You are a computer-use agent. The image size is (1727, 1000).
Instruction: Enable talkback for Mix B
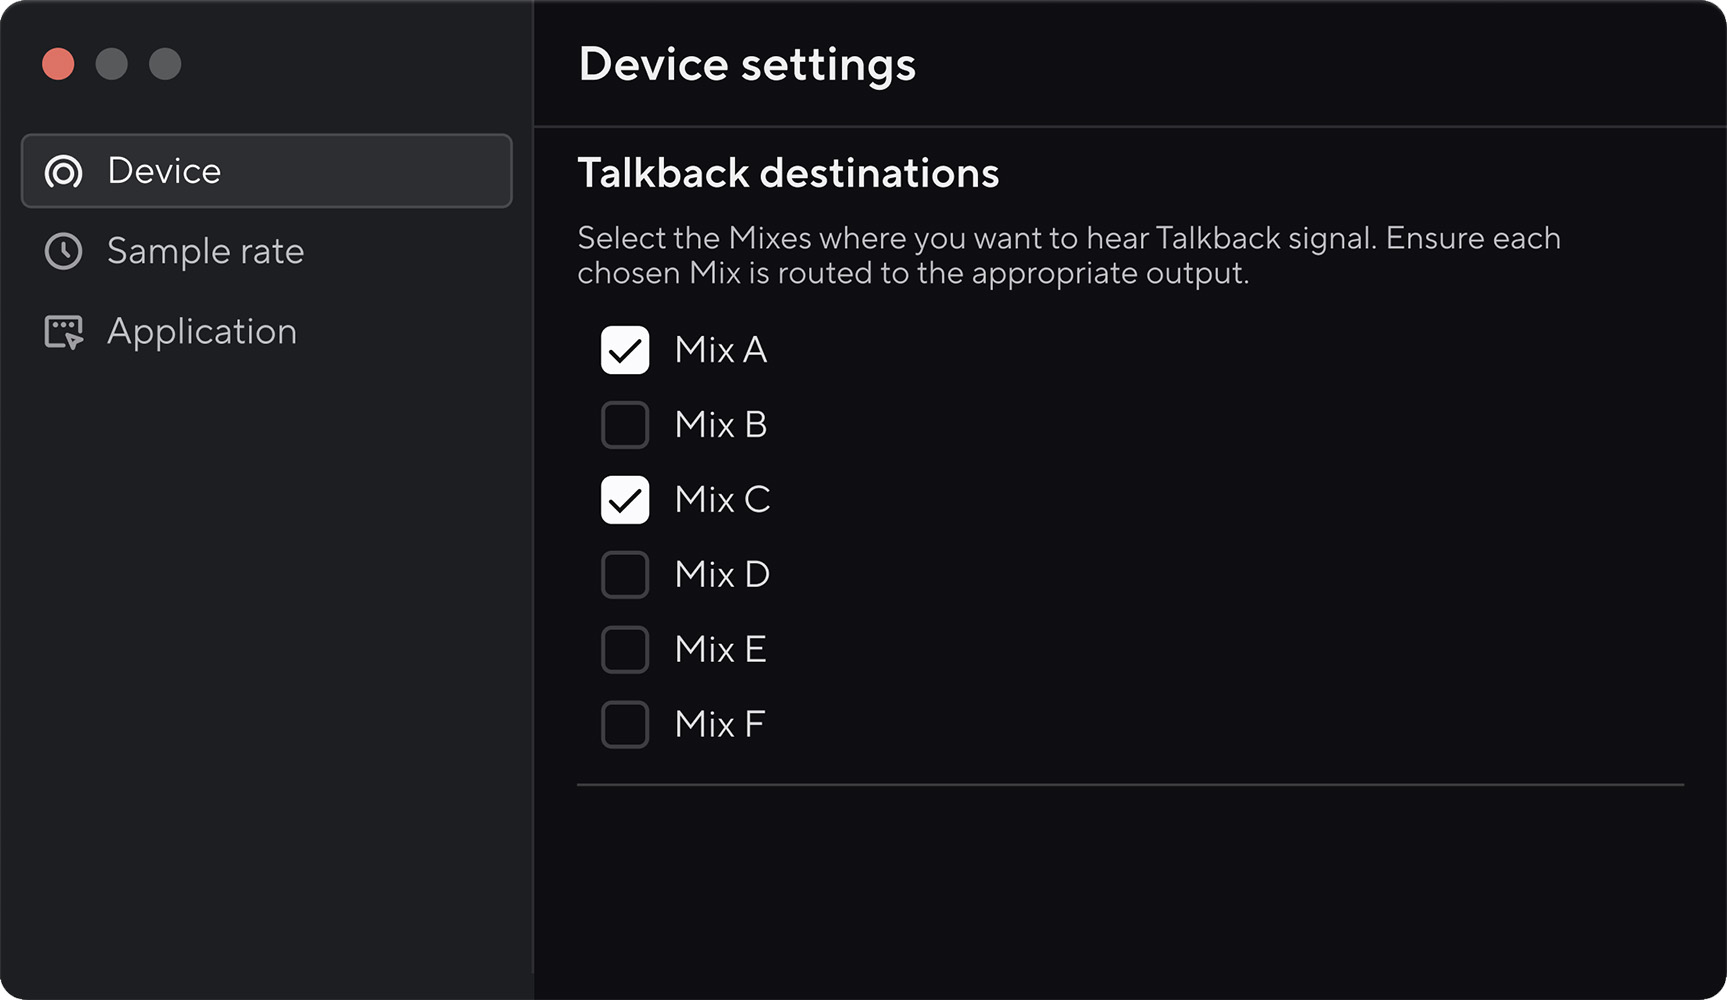625,425
